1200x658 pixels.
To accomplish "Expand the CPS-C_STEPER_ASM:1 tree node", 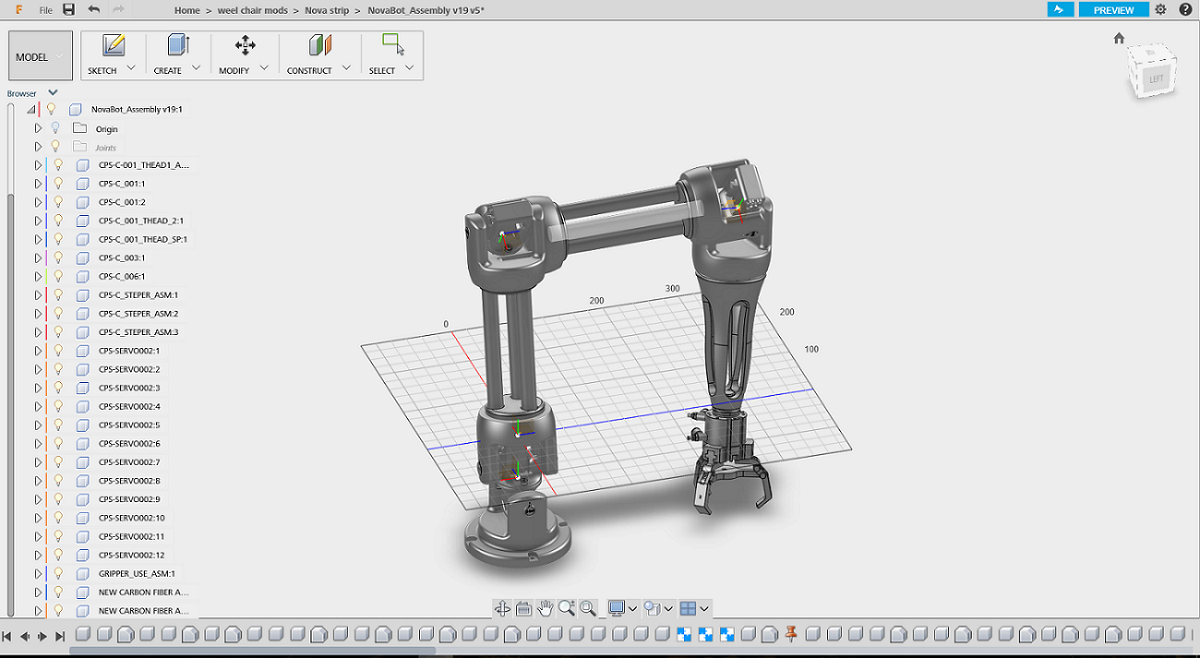I will (x=38, y=295).
